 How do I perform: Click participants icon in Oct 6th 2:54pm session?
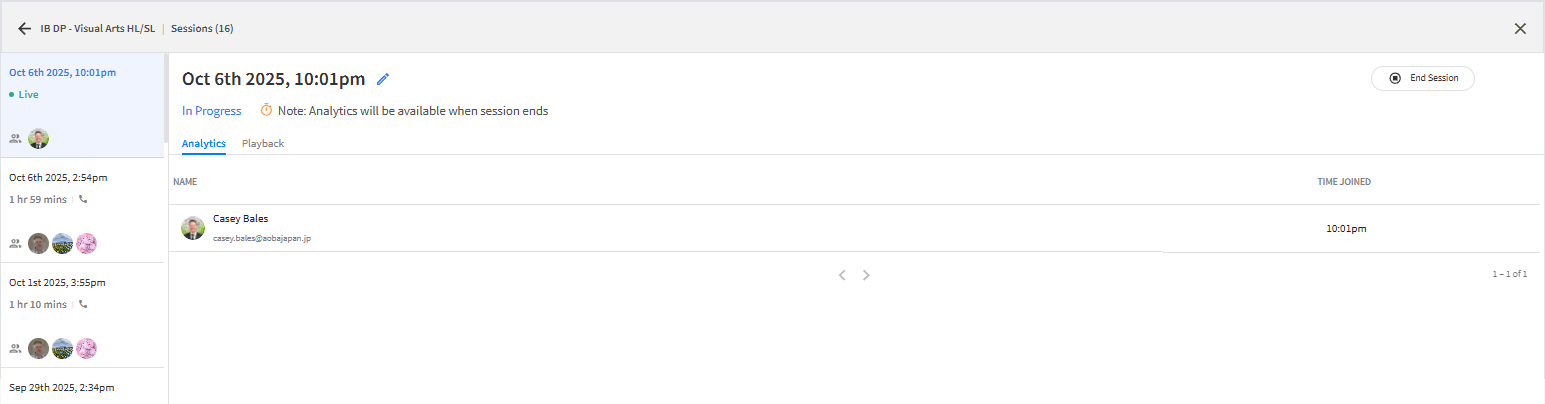coord(15,243)
